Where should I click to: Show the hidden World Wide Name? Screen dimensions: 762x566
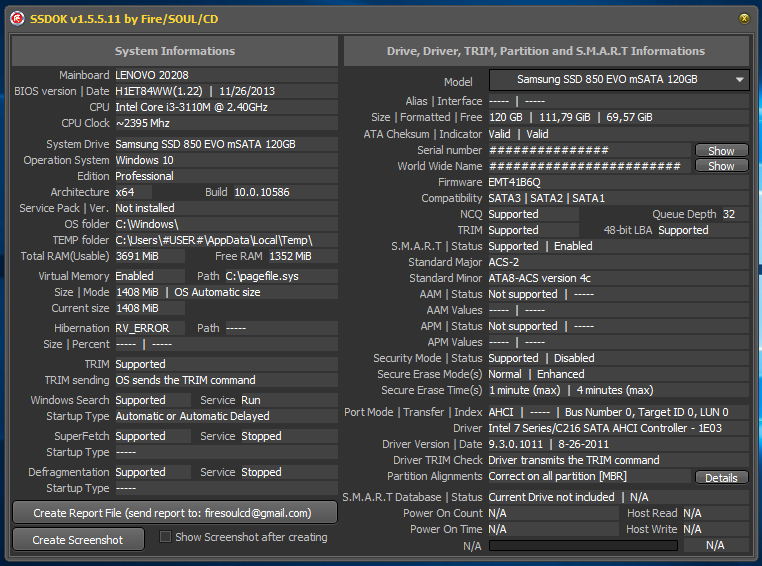[721, 166]
